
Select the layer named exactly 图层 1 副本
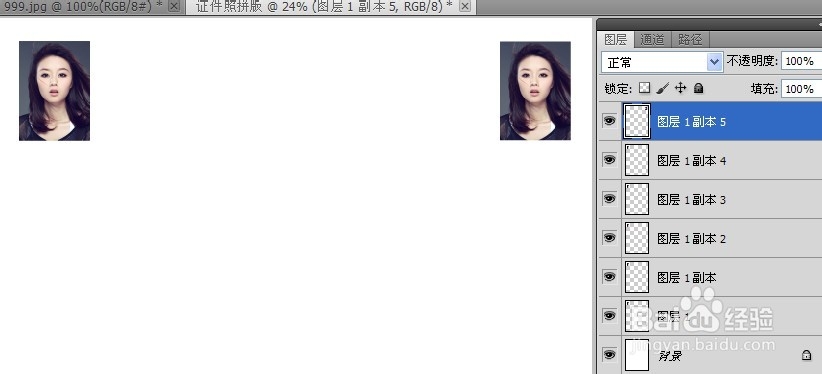tap(687, 277)
